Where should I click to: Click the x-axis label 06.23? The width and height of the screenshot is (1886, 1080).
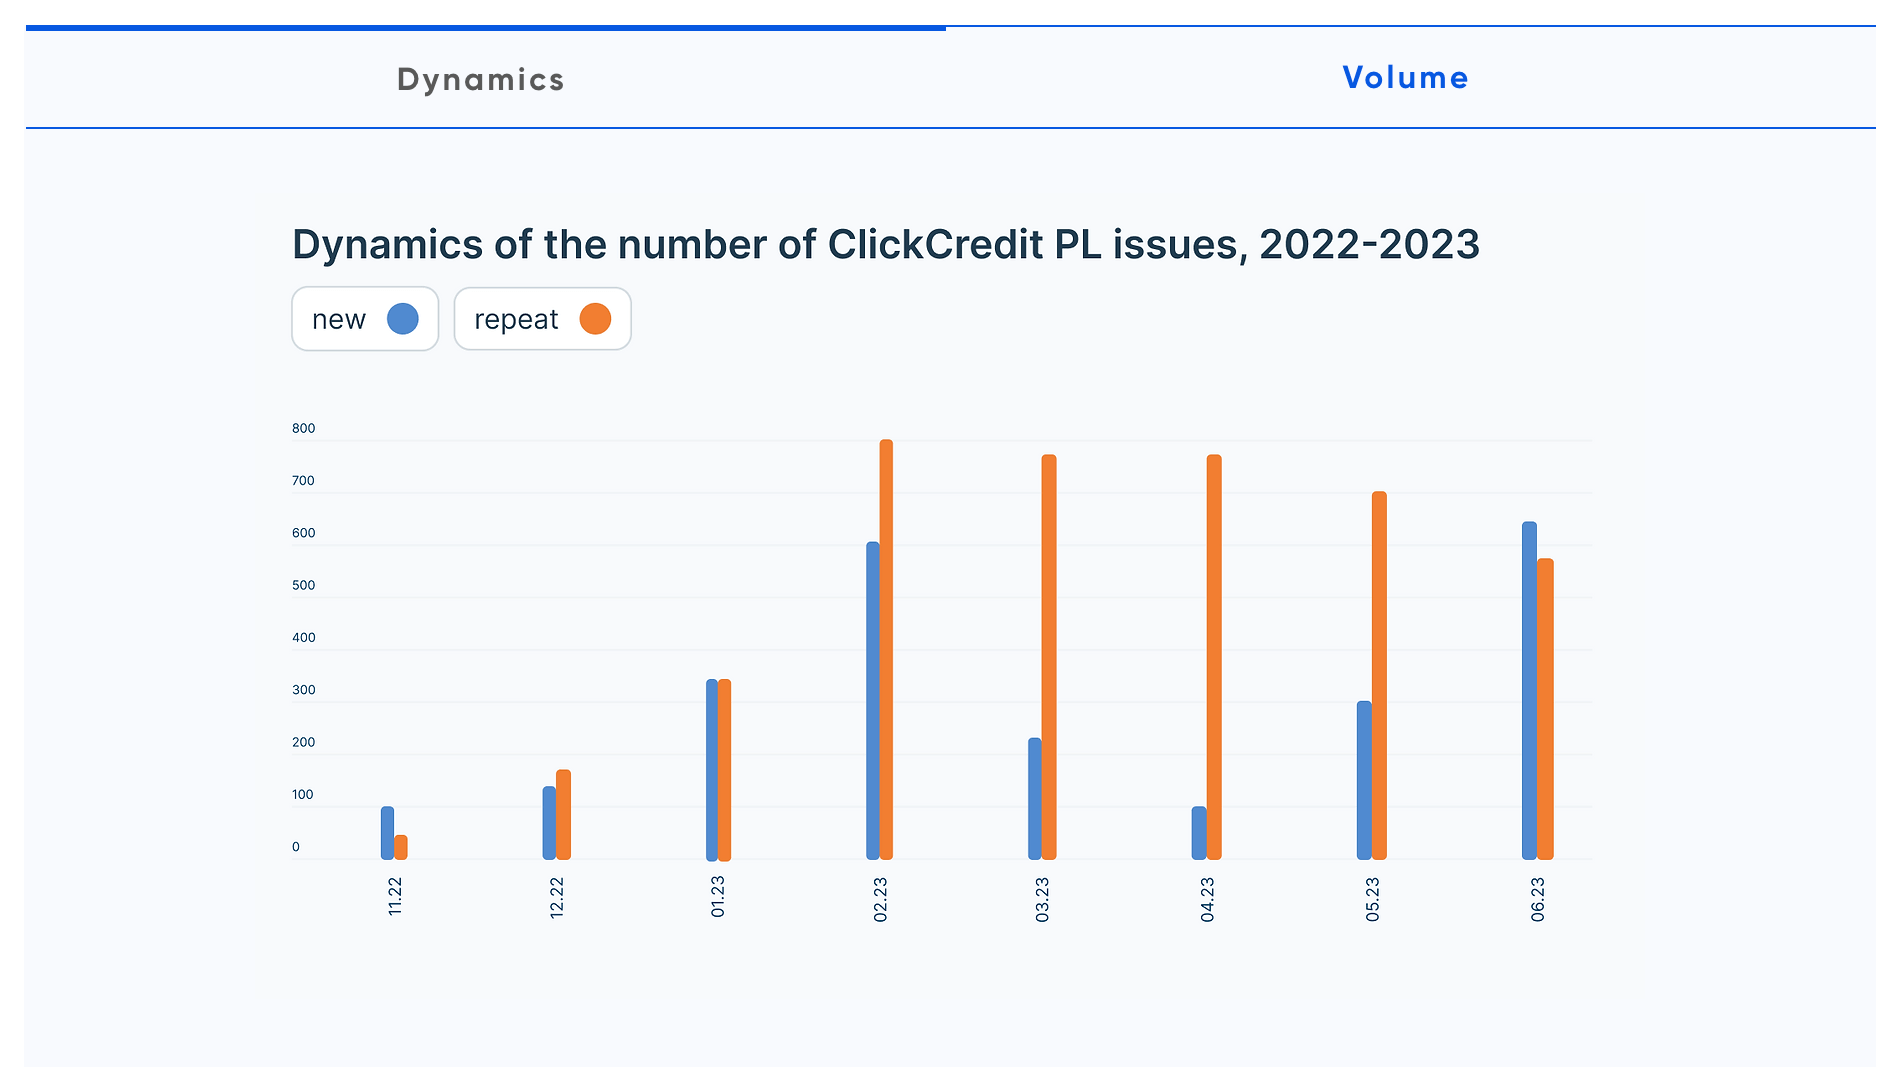(1538, 899)
